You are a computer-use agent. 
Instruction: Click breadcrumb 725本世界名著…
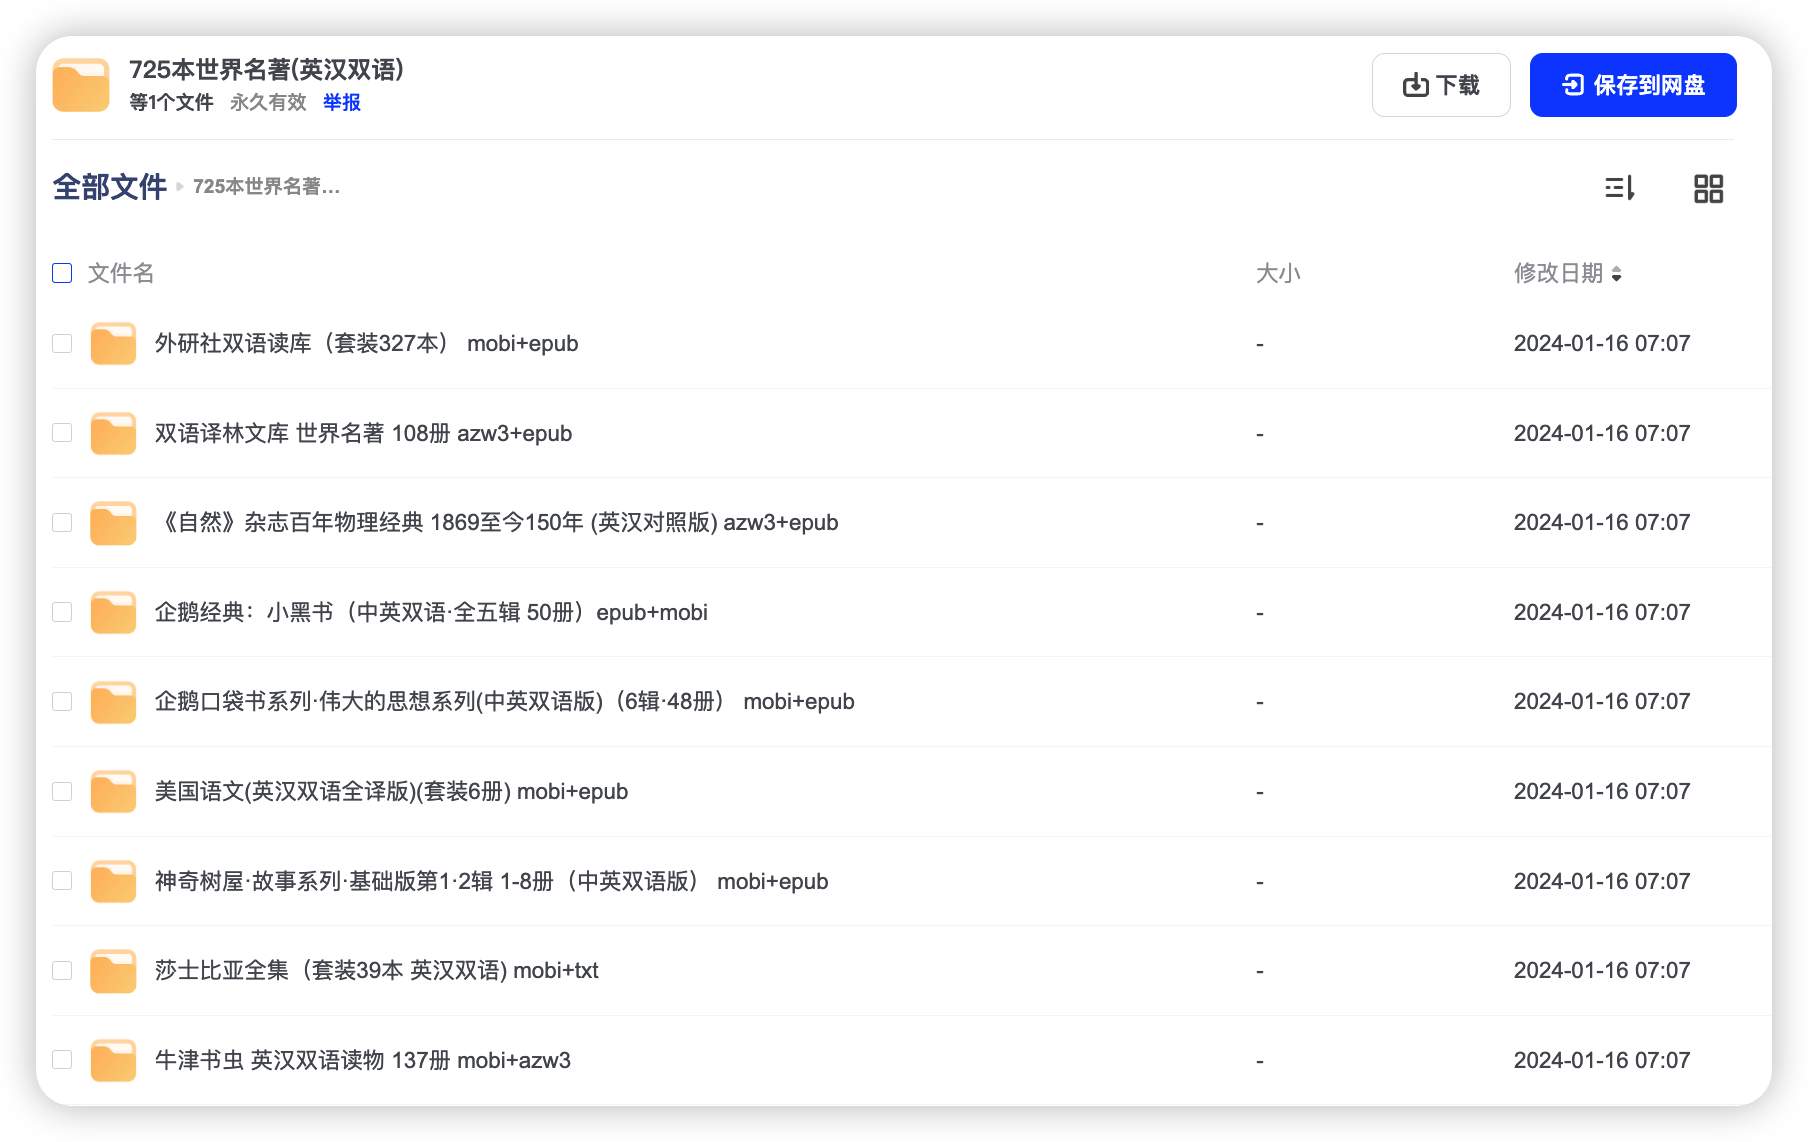click(x=266, y=187)
